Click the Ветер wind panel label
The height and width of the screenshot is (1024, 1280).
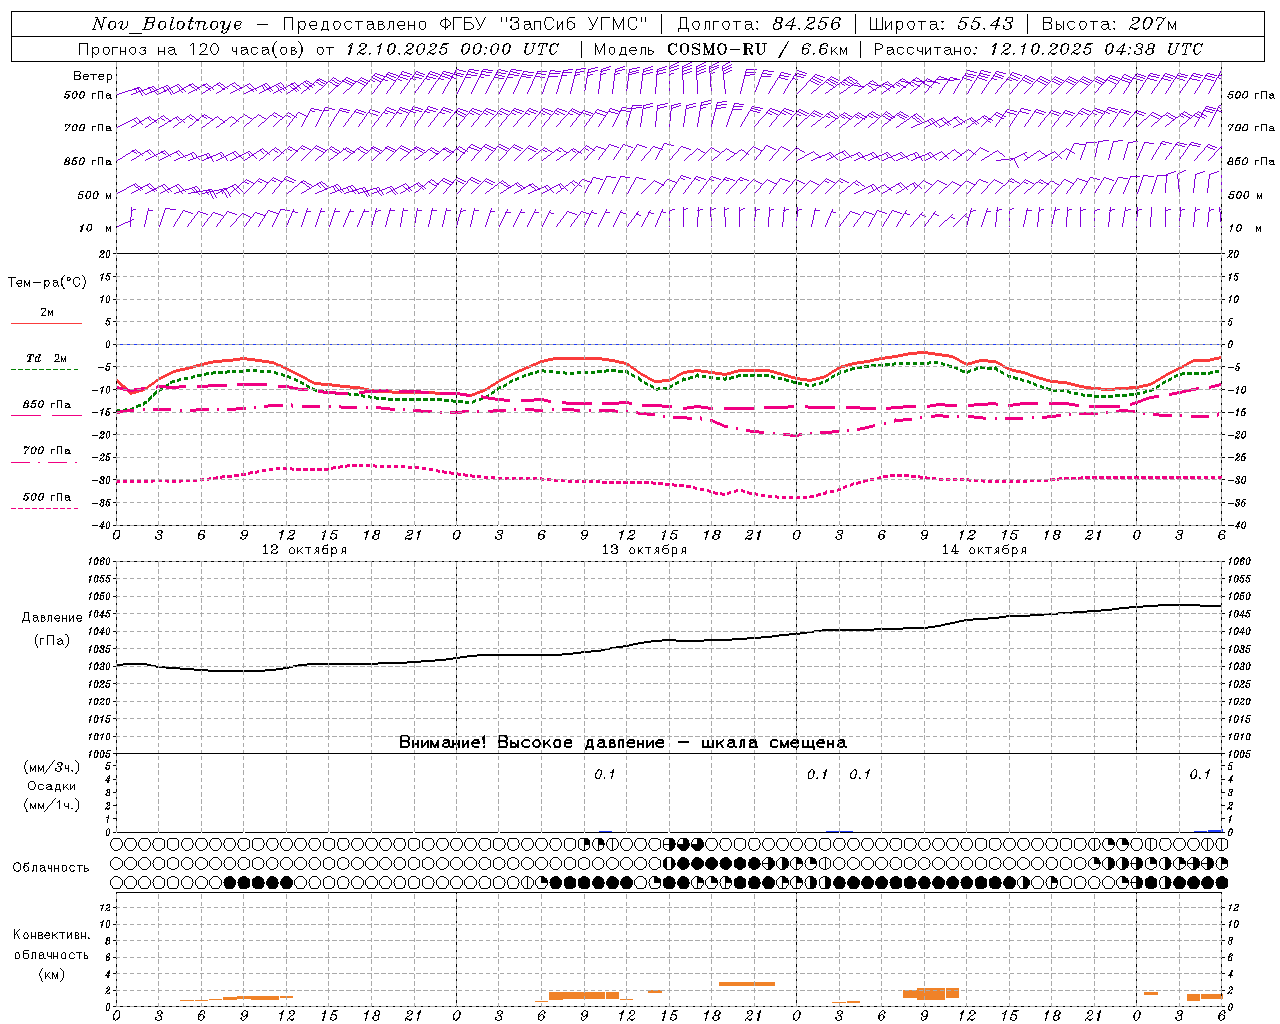(x=93, y=76)
